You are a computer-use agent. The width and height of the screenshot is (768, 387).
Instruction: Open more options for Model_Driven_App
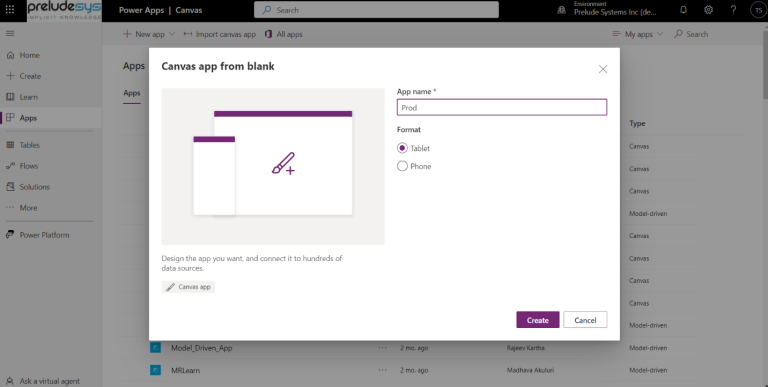(382, 348)
